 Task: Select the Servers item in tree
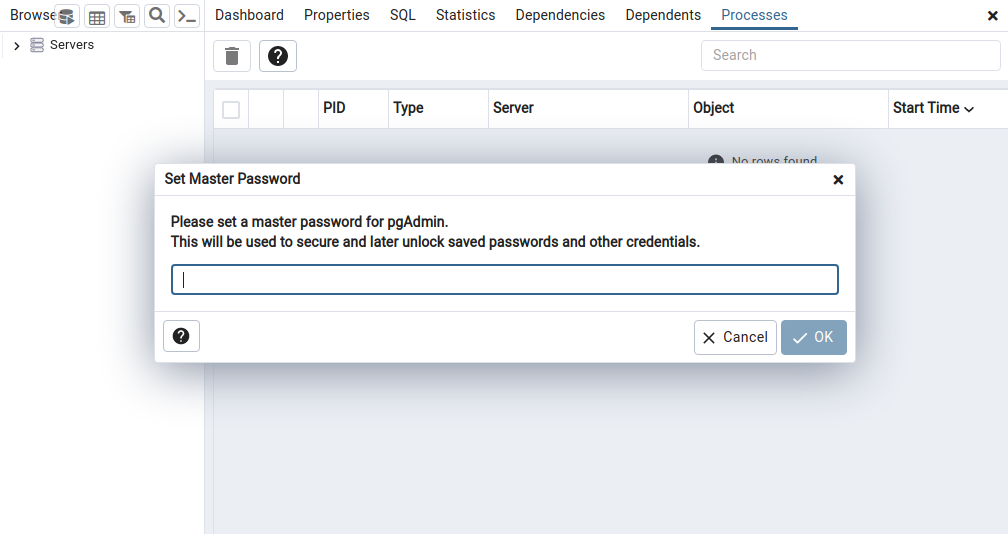click(71, 45)
